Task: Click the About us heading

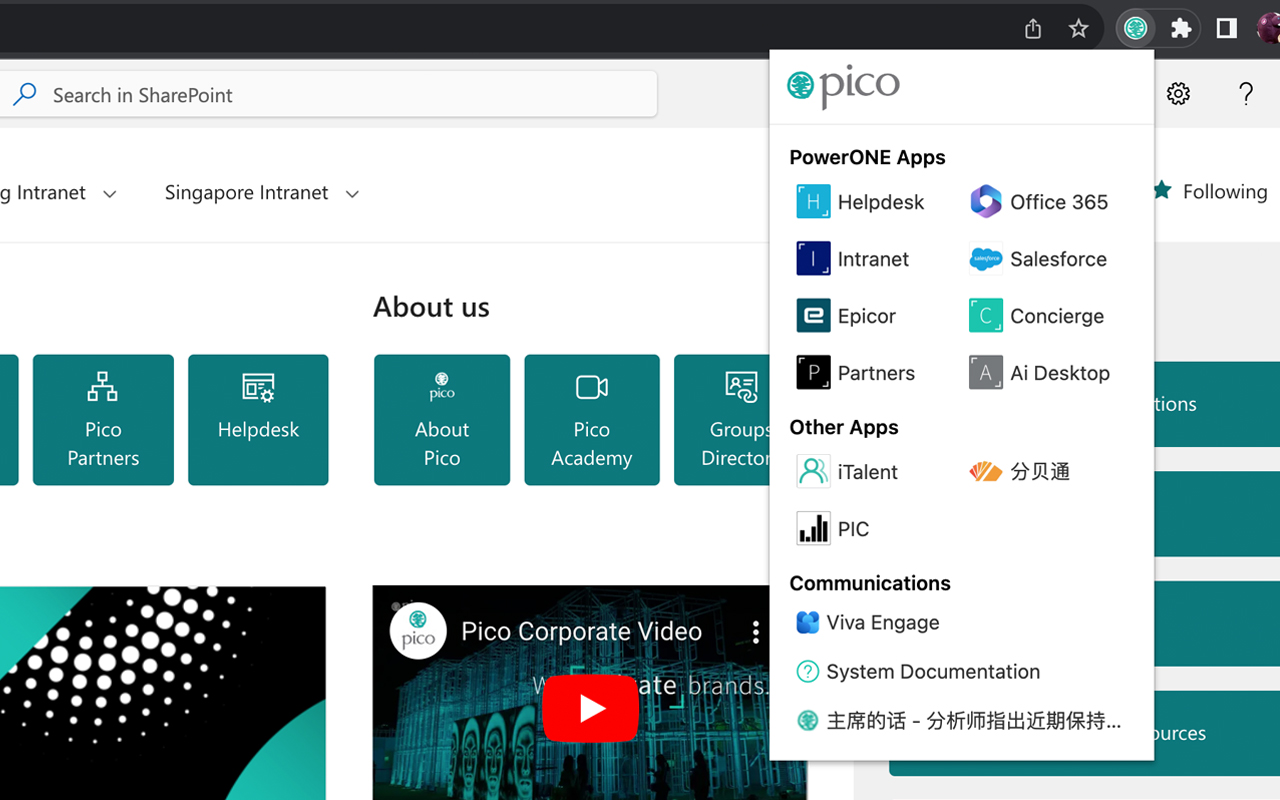Action: pos(431,307)
